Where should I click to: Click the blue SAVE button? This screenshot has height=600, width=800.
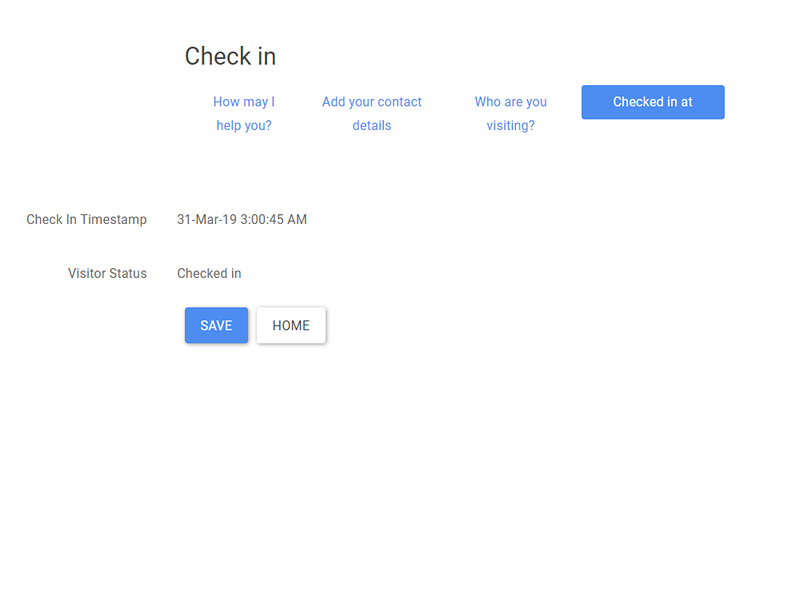(216, 325)
